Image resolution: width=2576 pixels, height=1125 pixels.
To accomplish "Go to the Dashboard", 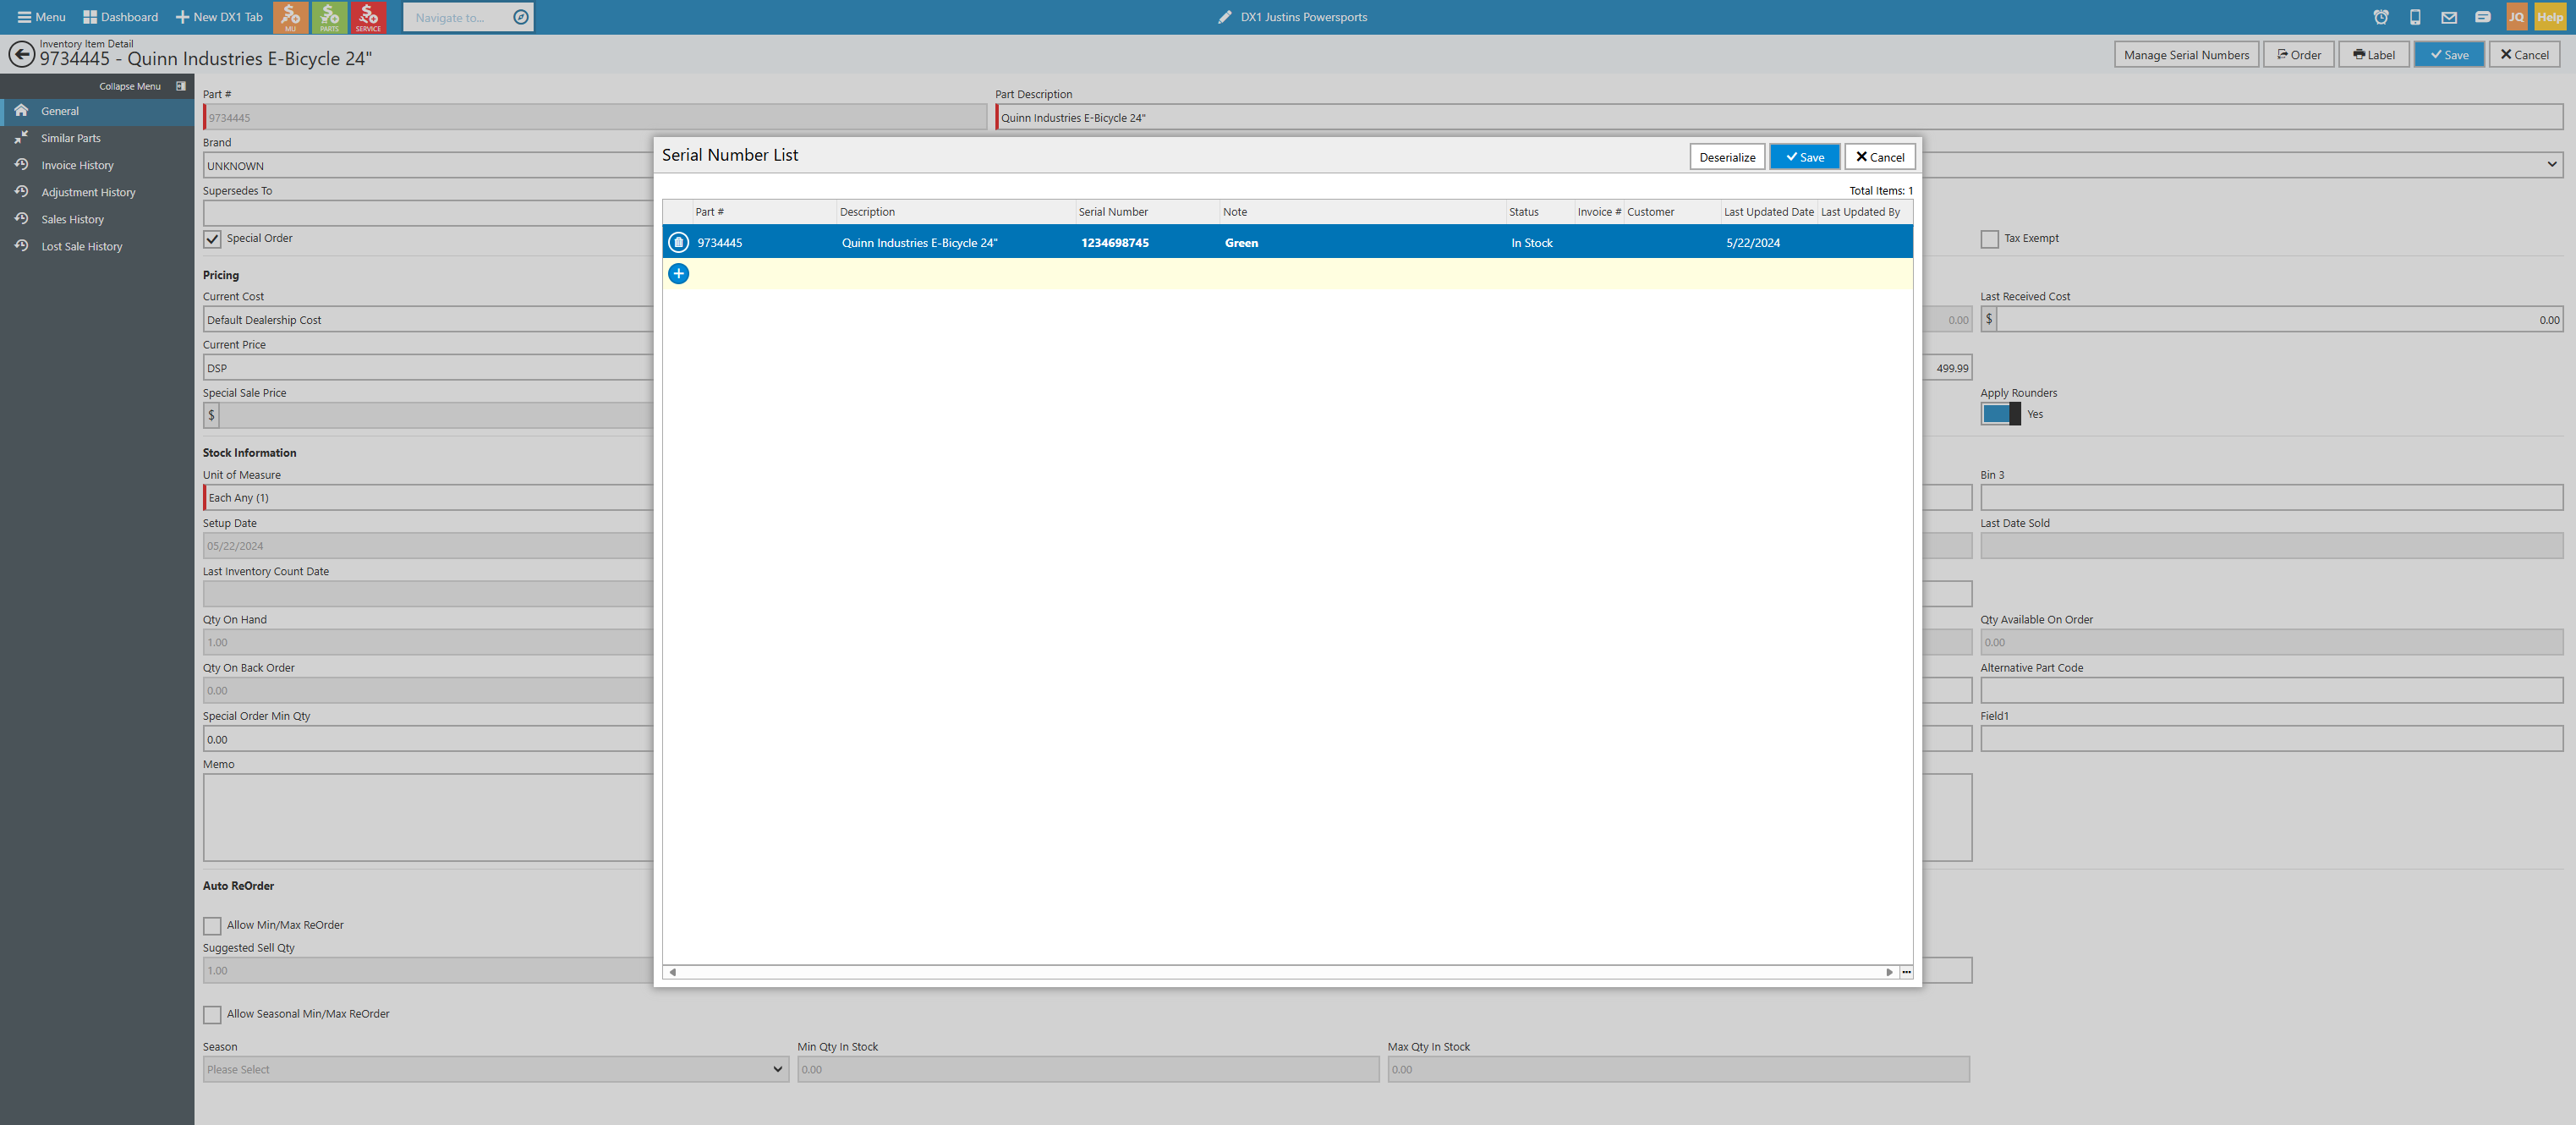I will point(120,17).
